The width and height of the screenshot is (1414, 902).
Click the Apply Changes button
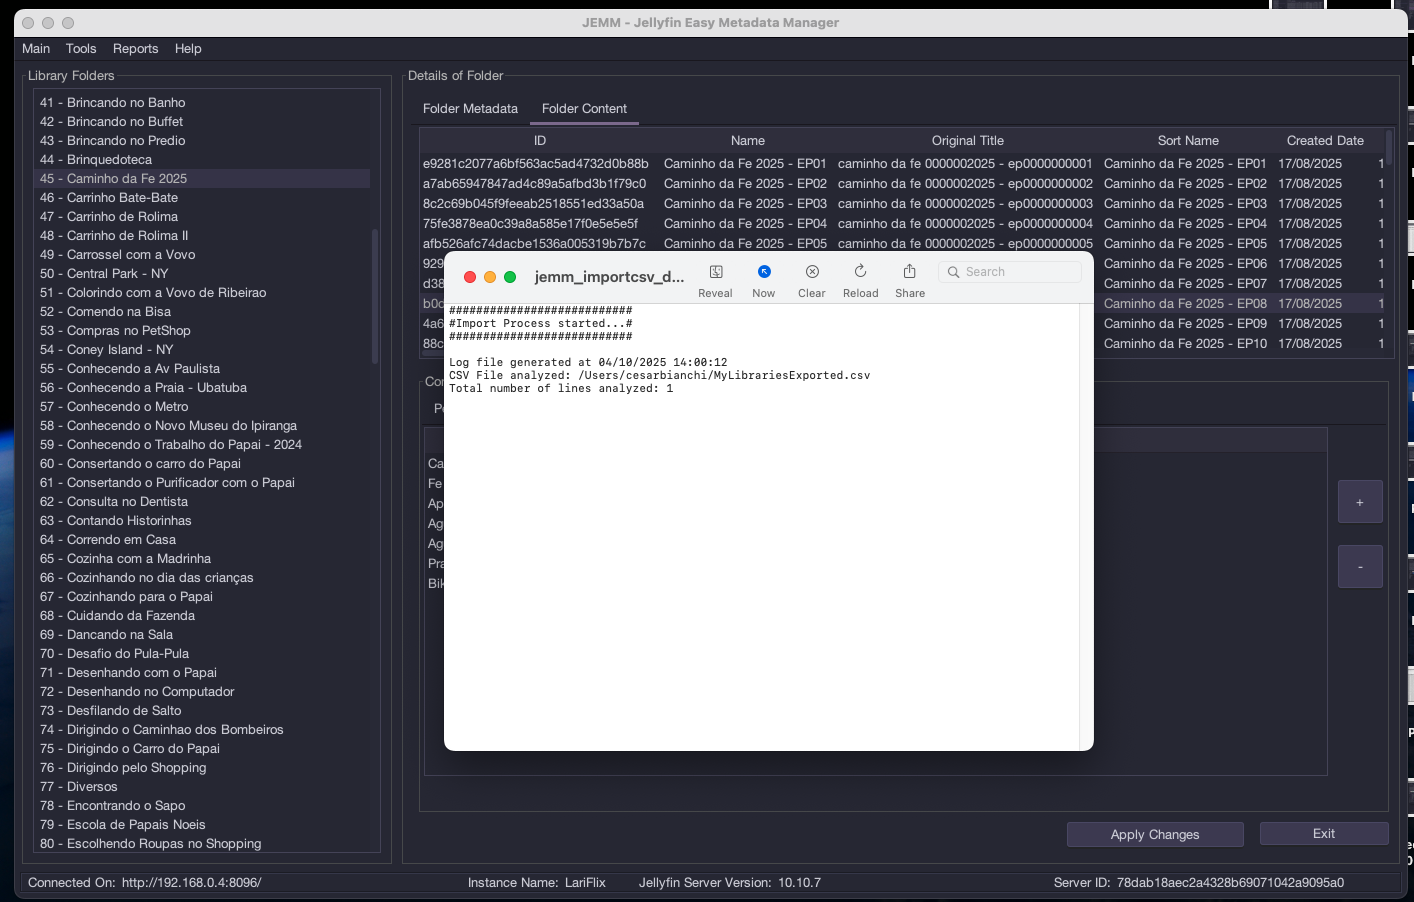[x=1154, y=834]
